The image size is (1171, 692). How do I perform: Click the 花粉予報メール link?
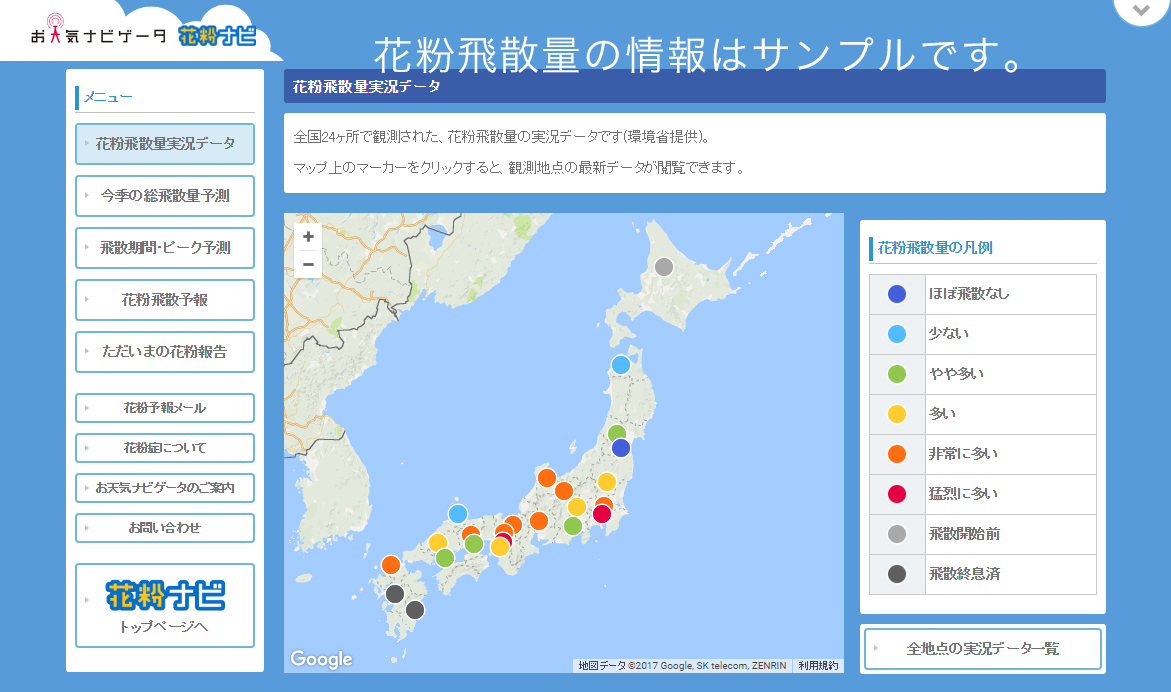pyautogui.click(x=165, y=408)
